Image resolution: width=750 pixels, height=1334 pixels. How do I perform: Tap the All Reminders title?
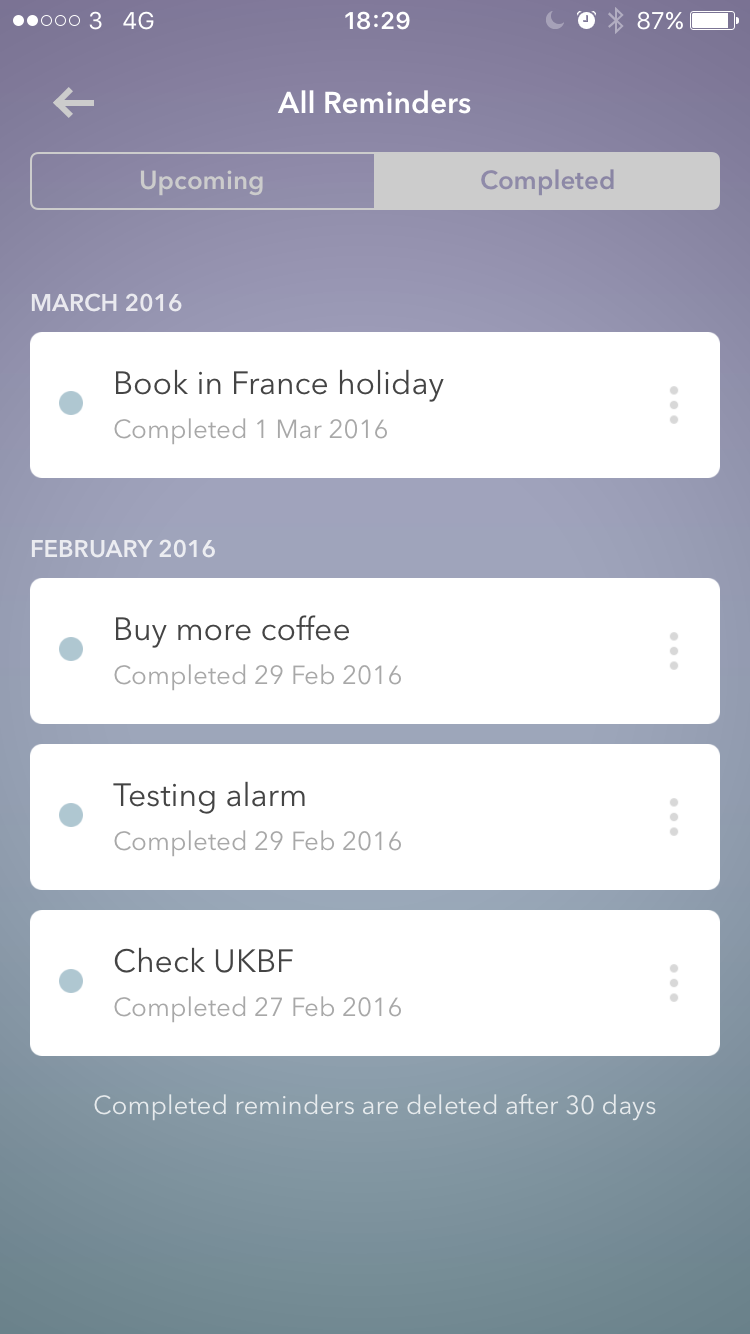tap(375, 103)
